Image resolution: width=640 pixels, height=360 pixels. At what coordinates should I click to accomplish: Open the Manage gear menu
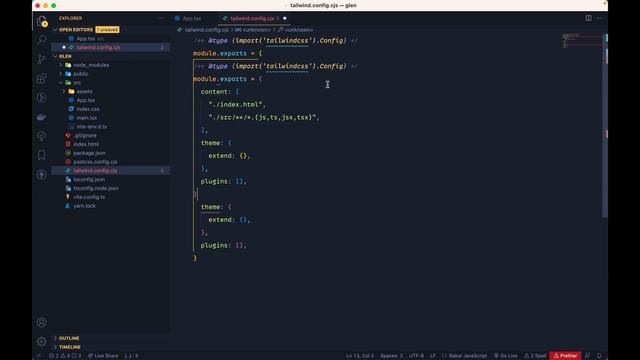click(41, 341)
